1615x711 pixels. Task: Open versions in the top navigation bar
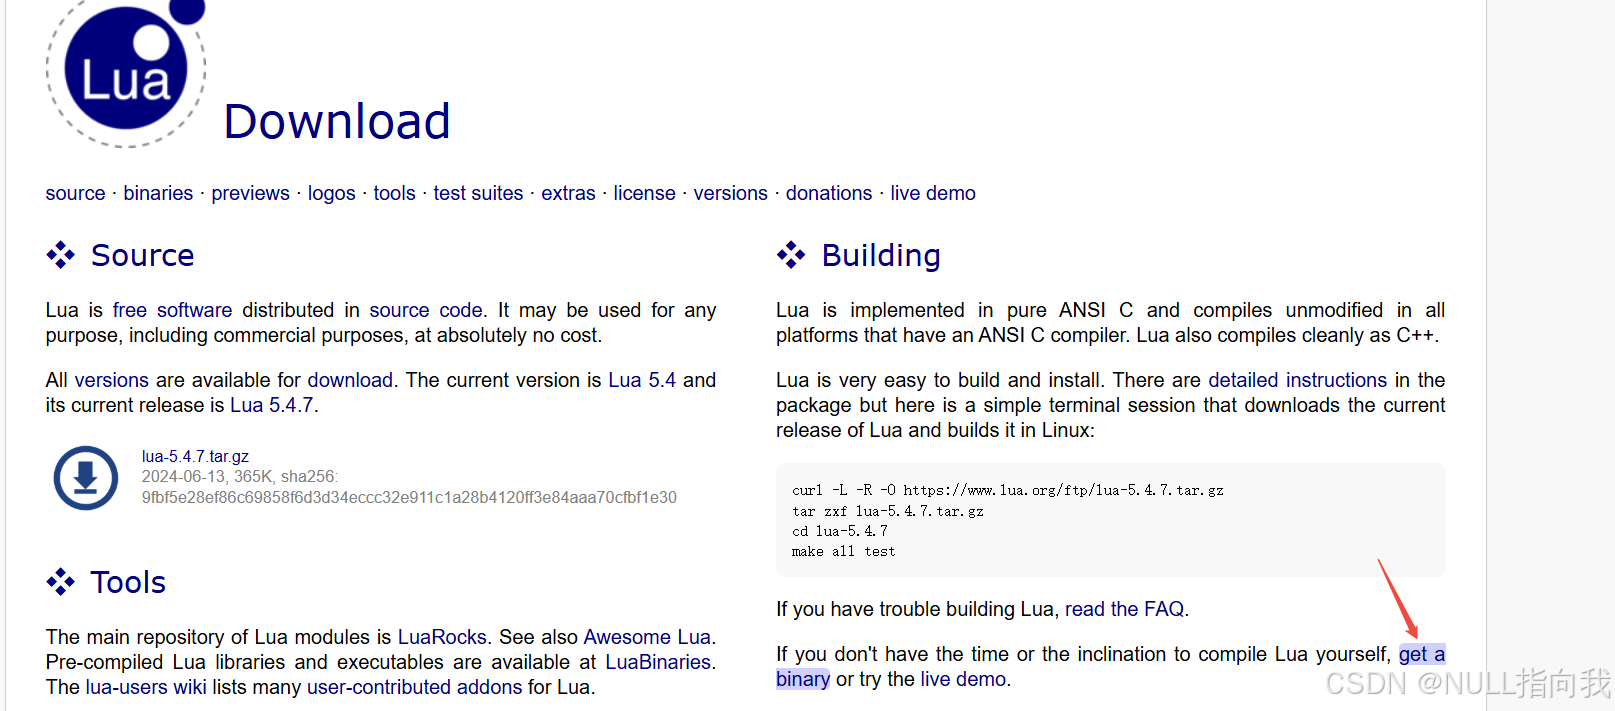point(730,193)
